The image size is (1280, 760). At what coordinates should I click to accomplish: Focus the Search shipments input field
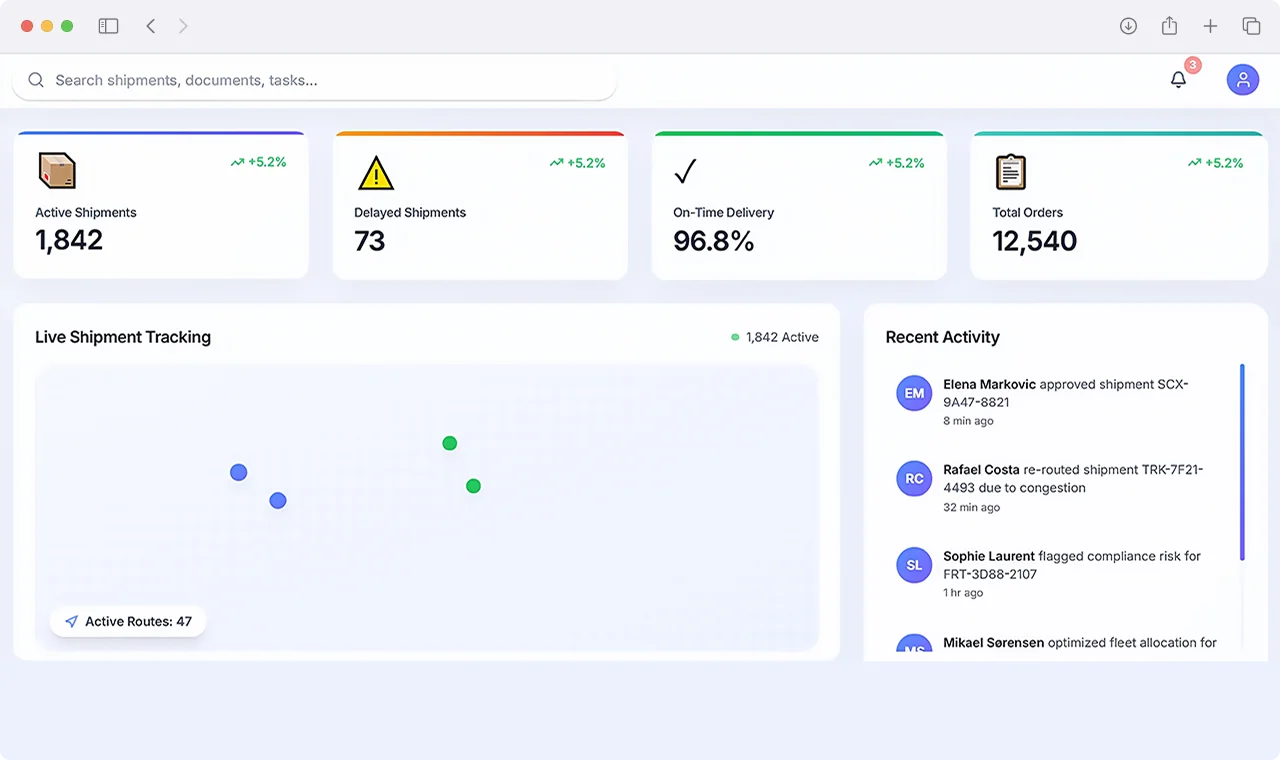314,80
